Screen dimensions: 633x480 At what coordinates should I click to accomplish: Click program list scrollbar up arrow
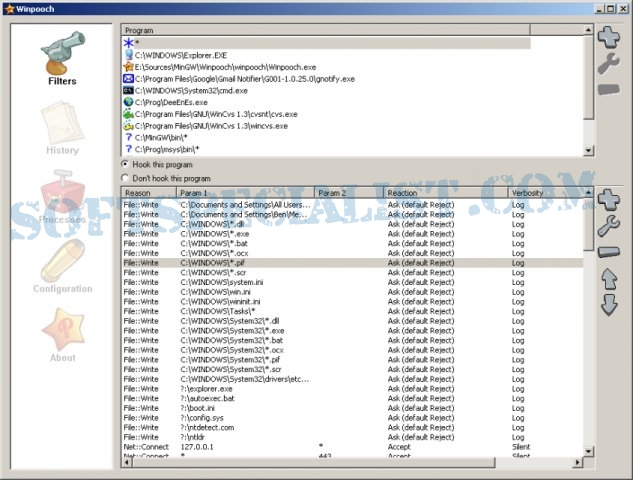(588, 30)
